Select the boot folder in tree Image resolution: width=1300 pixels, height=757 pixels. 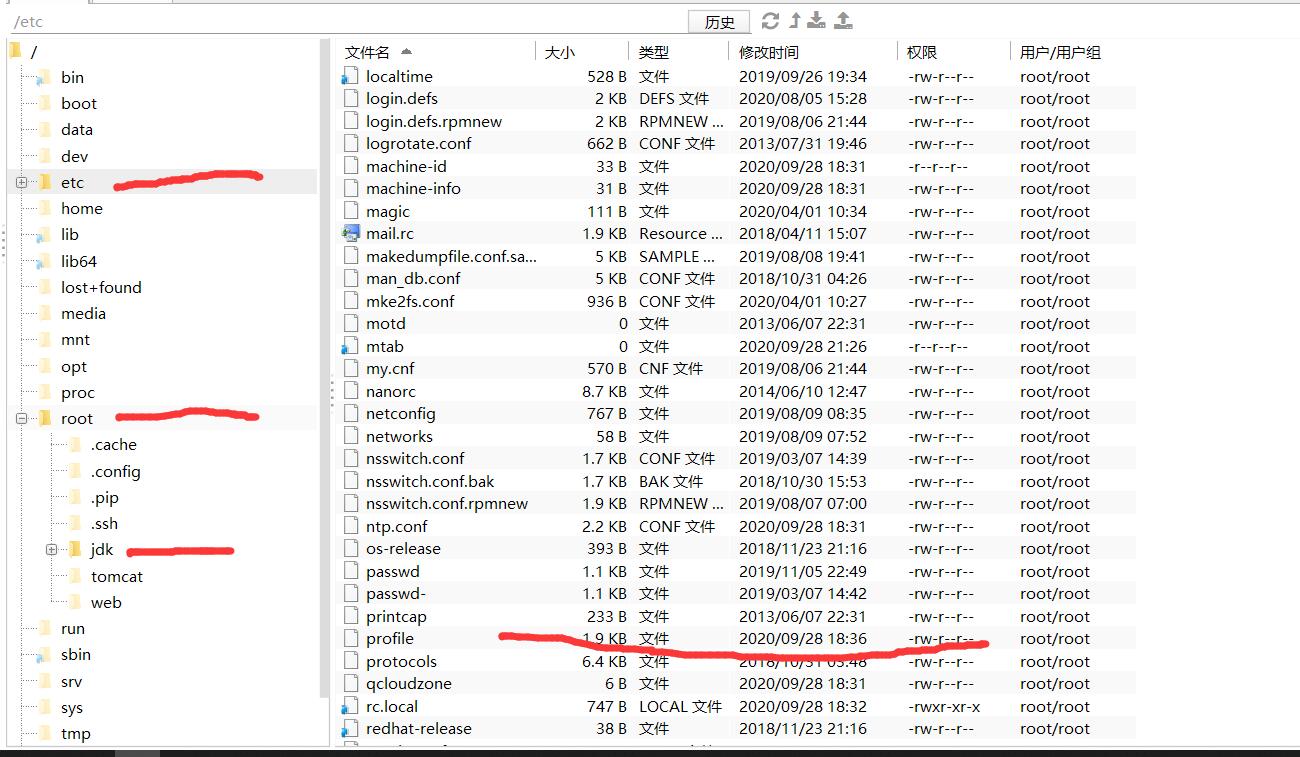pyautogui.click(x=79, y=103)
